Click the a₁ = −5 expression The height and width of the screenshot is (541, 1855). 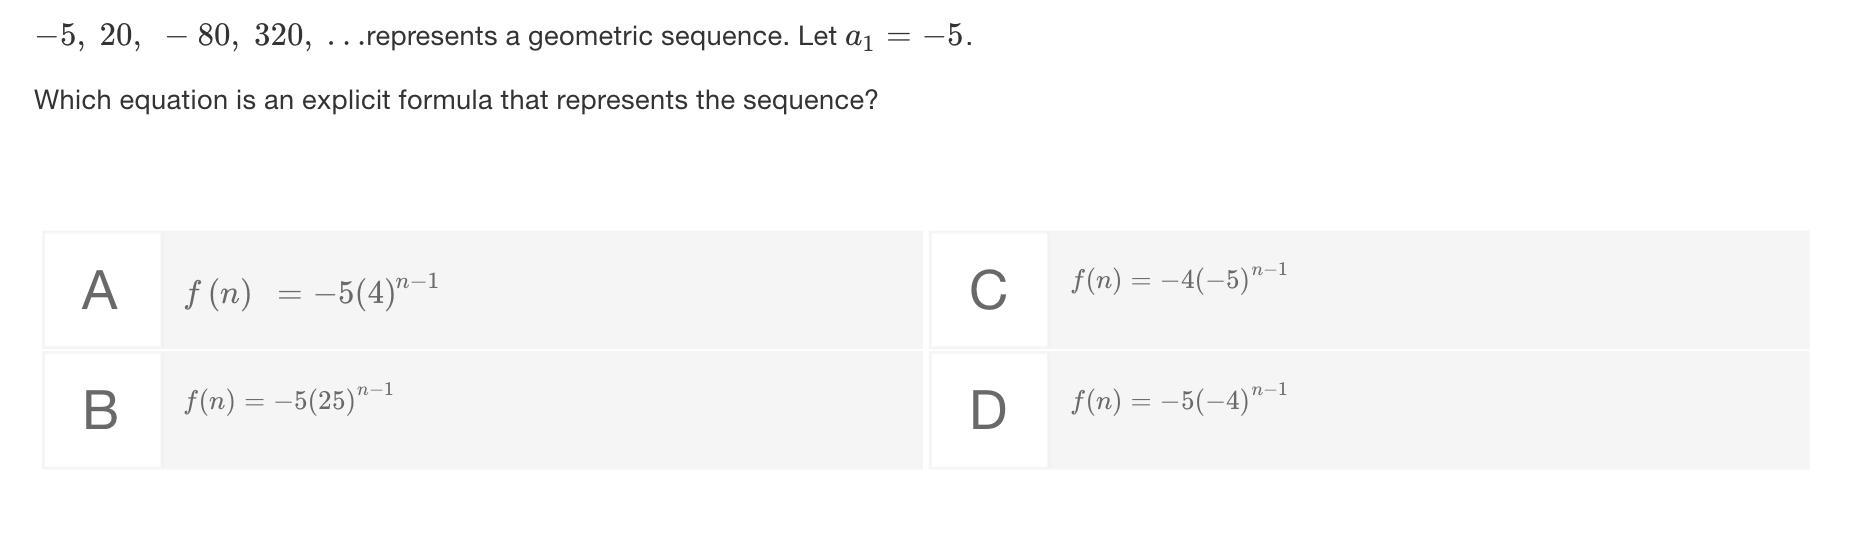(x=908, y=37)
